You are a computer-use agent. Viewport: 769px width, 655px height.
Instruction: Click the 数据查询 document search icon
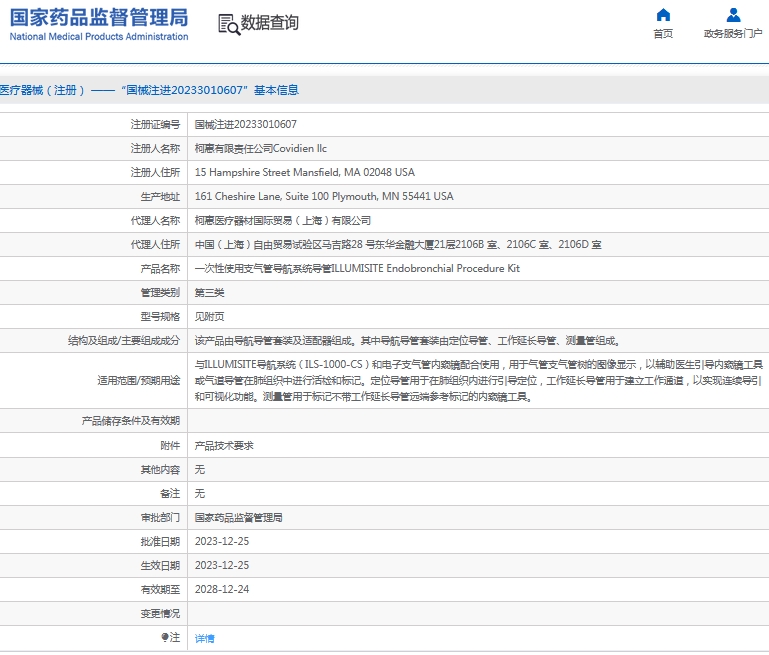[x=228, y=25]
